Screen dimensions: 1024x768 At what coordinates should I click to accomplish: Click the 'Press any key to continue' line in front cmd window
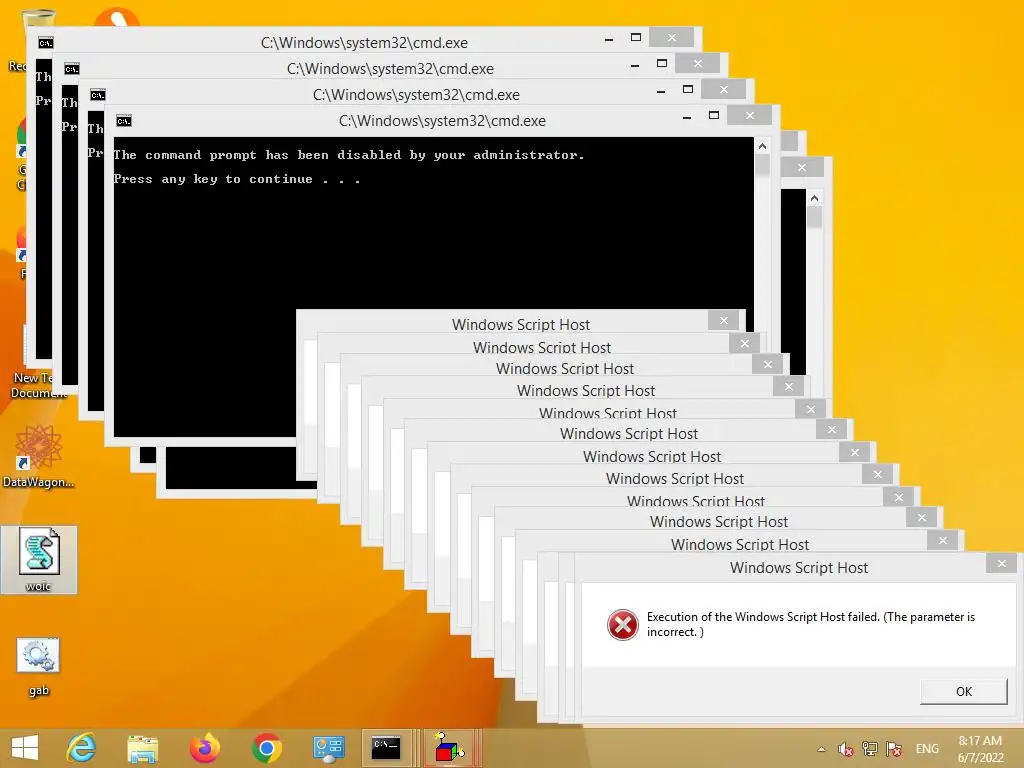coord(237,179)
